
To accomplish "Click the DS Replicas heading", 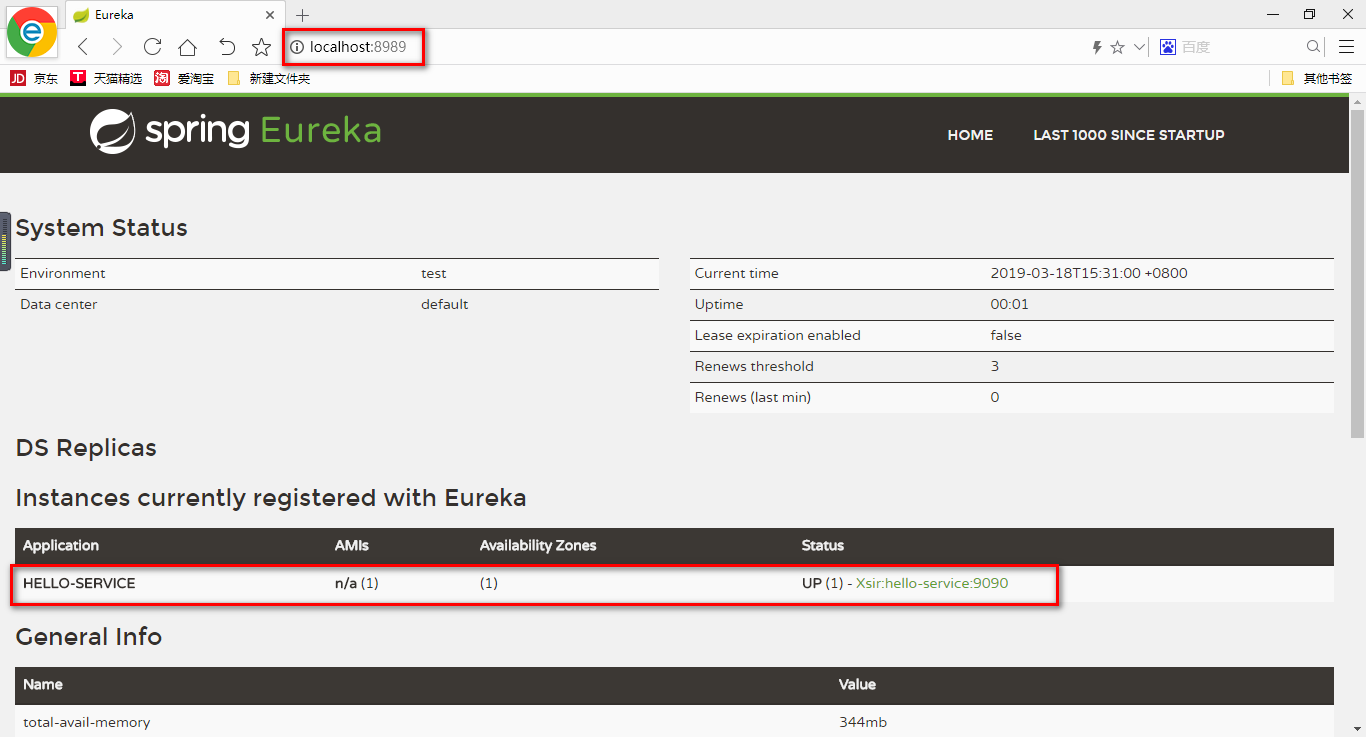I will coord(86,448).
